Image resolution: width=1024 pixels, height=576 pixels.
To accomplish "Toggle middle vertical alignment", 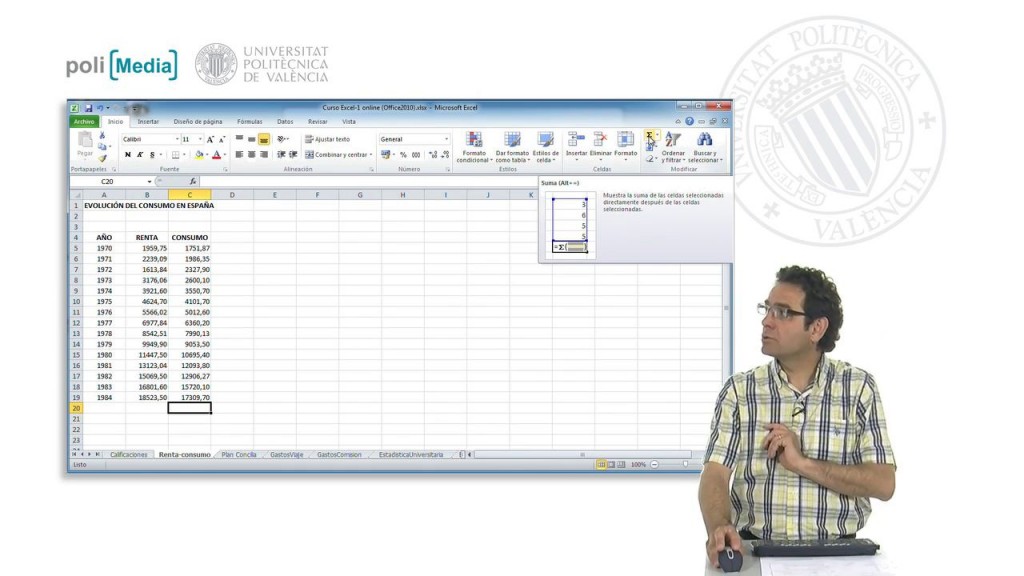I will 251,139.
